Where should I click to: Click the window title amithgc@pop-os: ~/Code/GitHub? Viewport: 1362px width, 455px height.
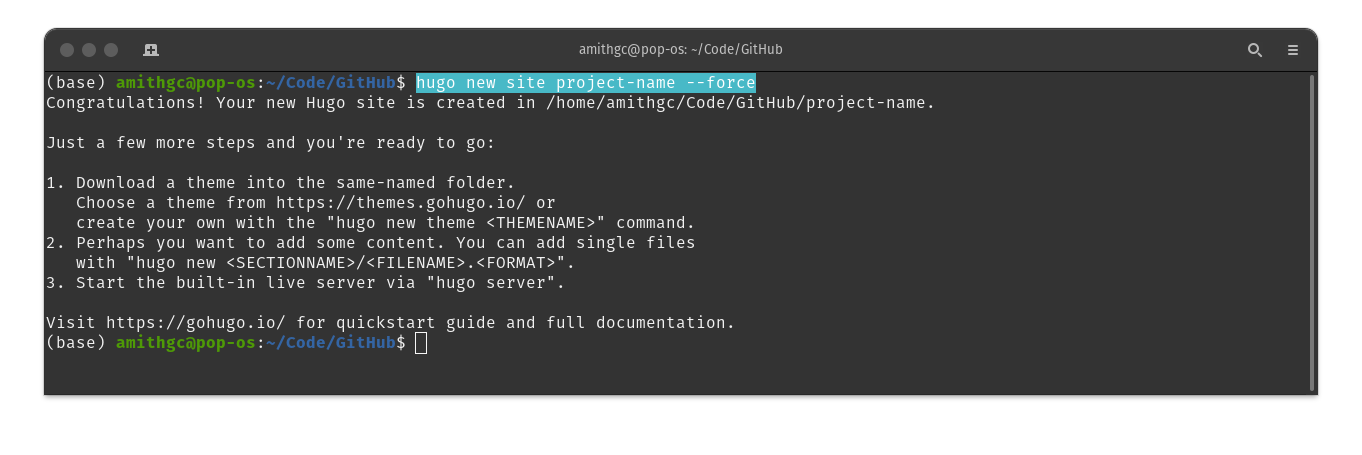[680, 50]
